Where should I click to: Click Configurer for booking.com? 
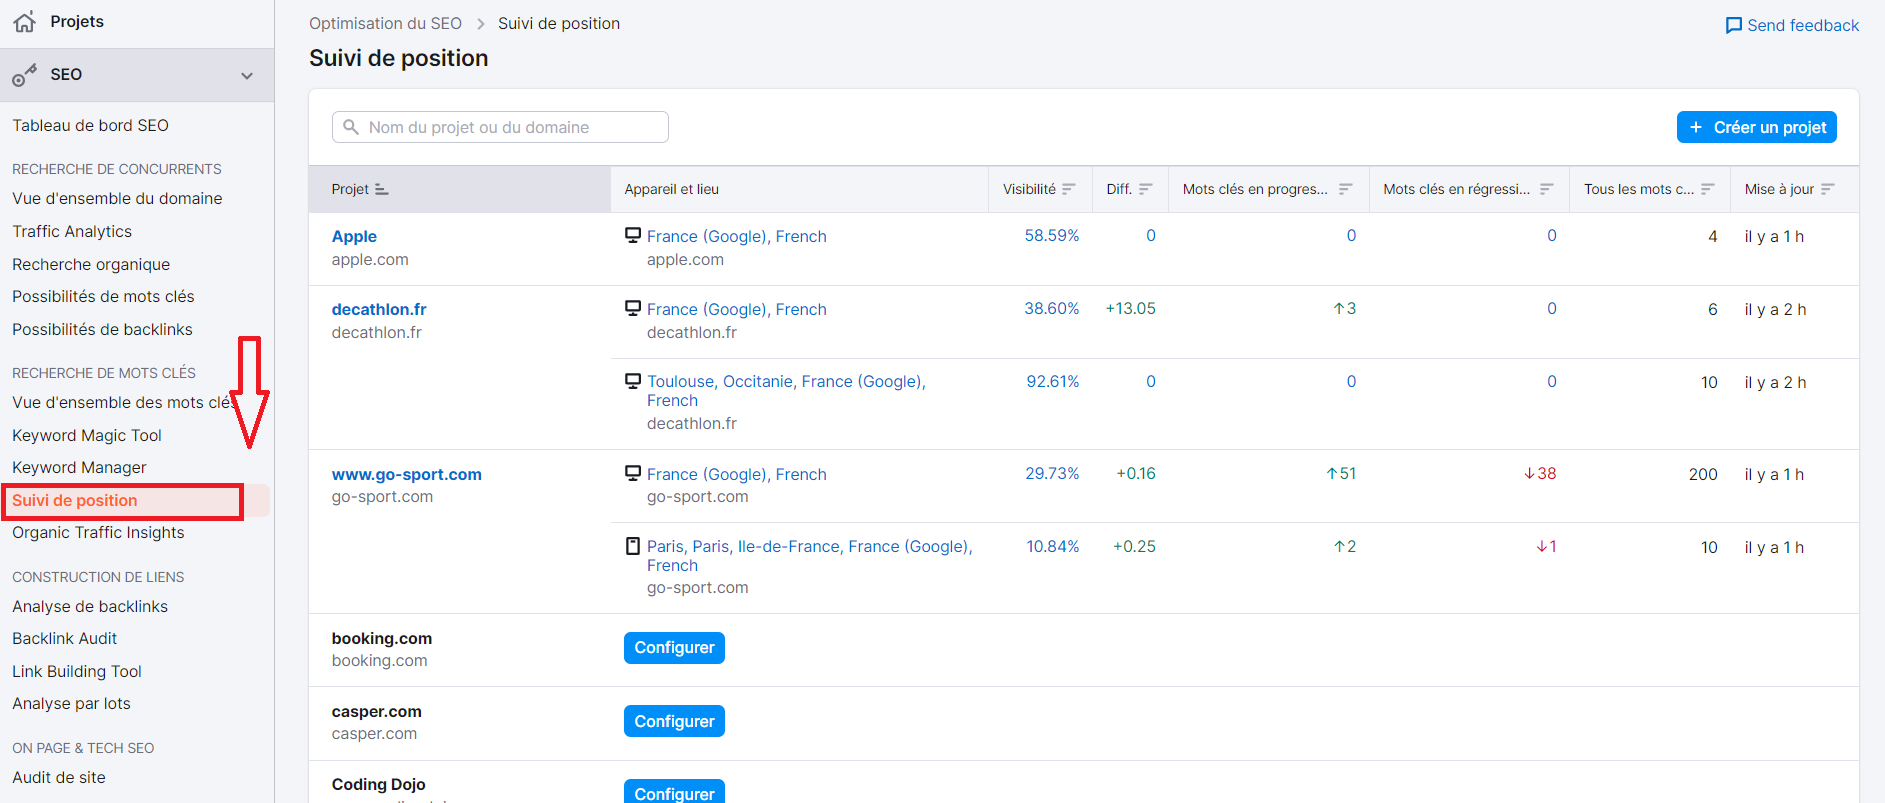[674, 647]
